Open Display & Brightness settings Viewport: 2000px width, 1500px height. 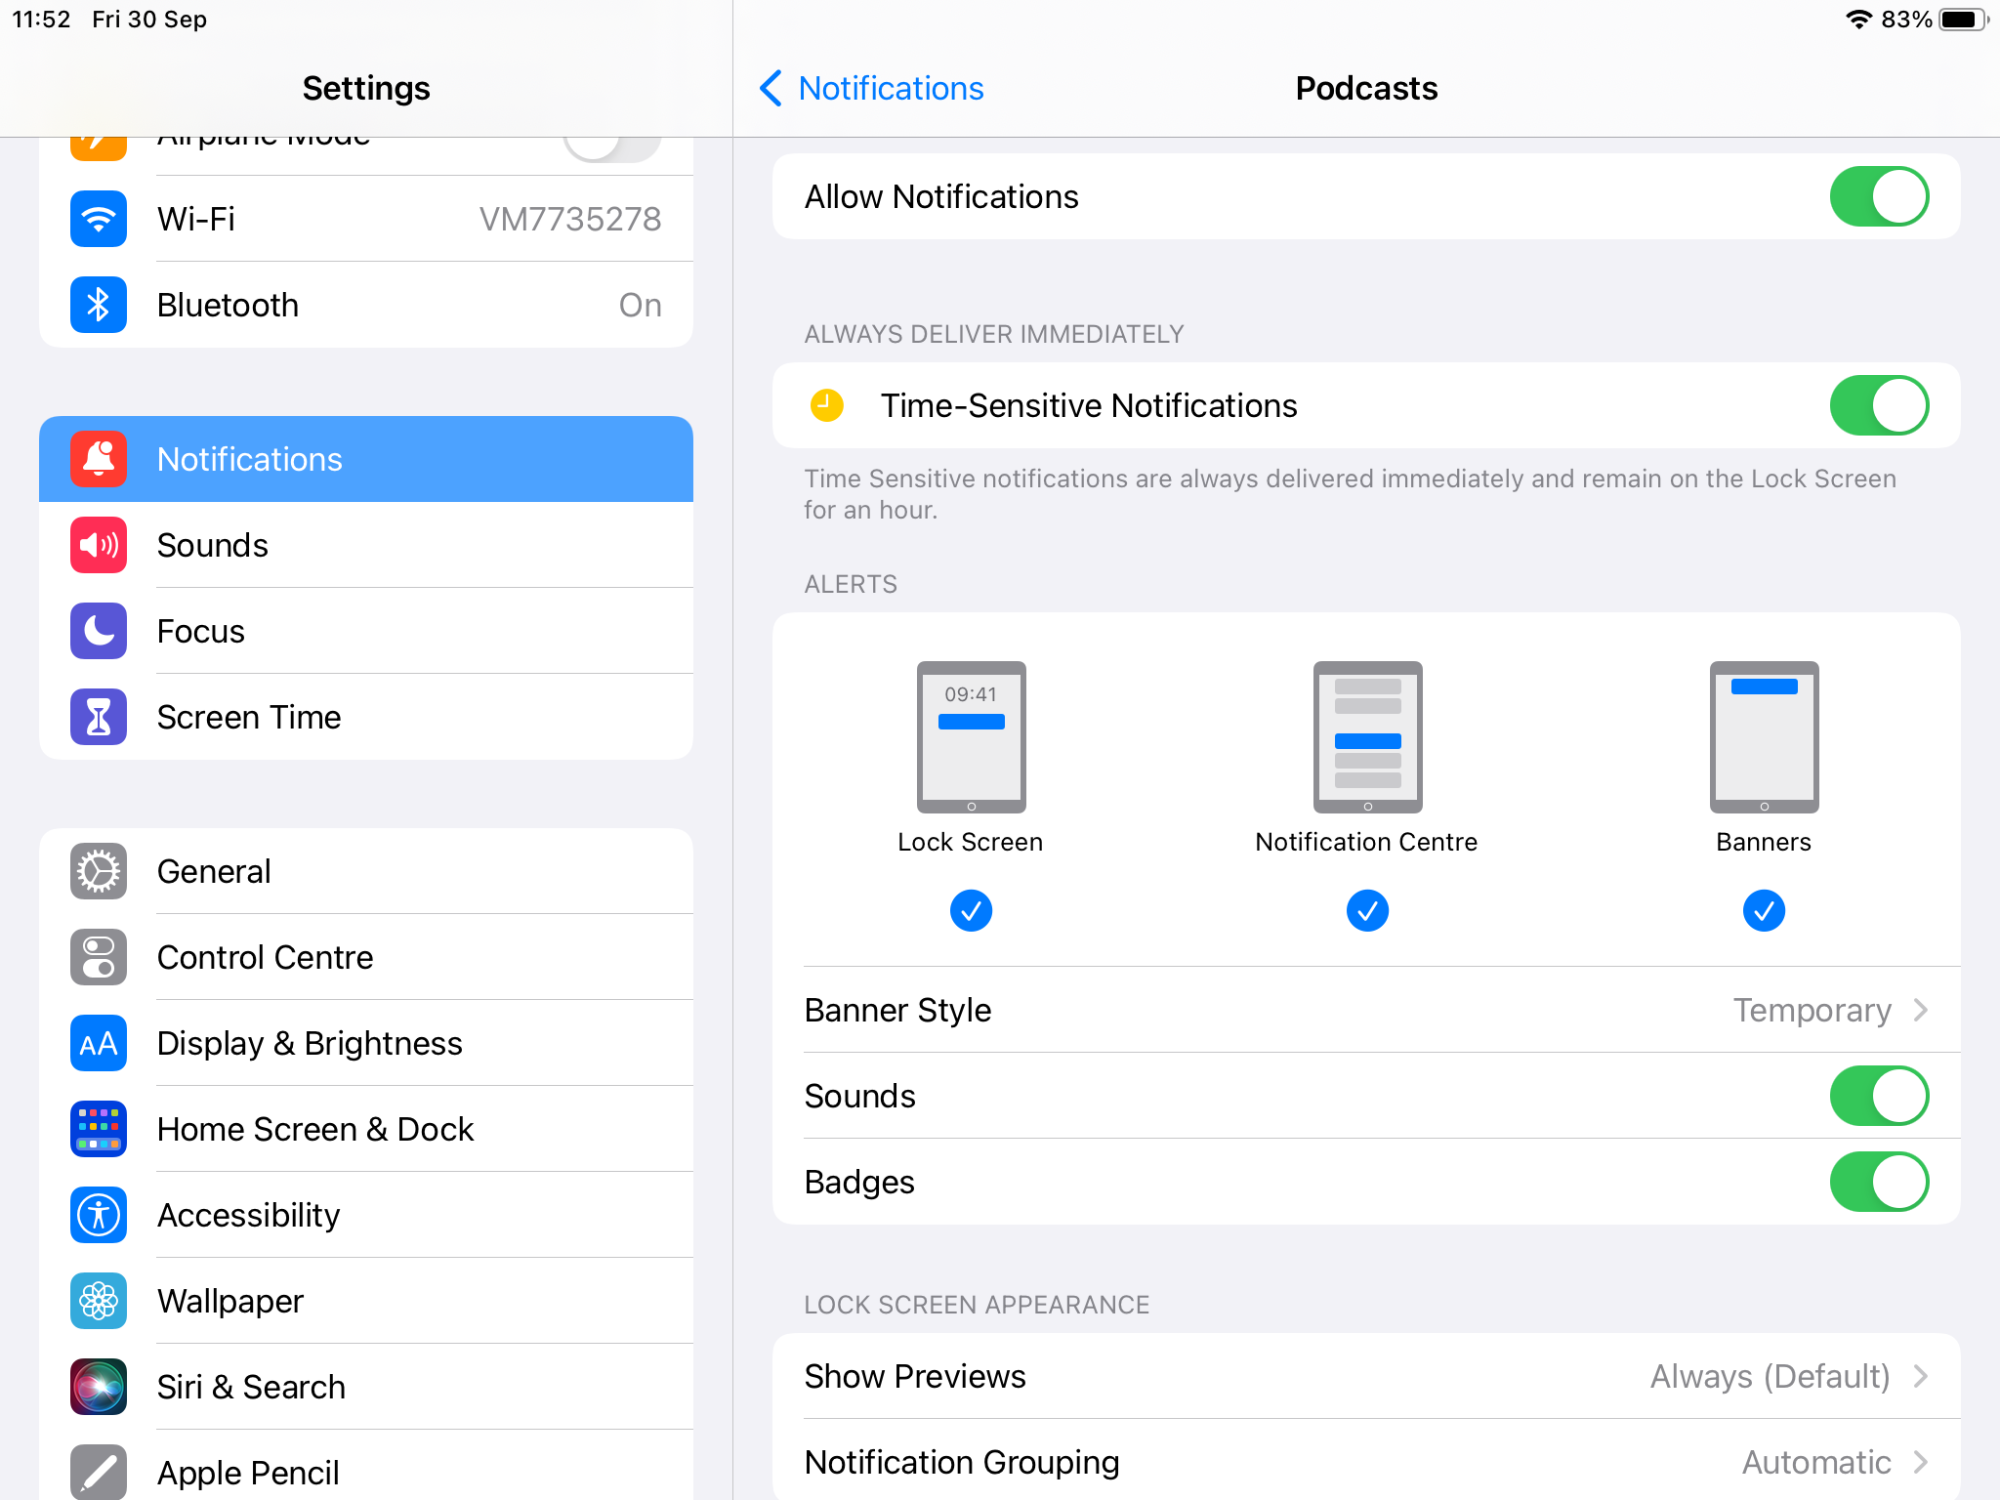pos(309,1043)
